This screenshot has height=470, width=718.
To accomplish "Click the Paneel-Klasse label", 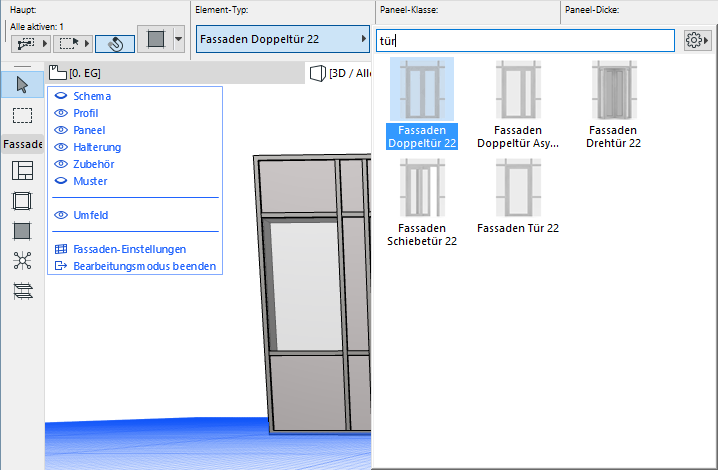I will point(409,10).
